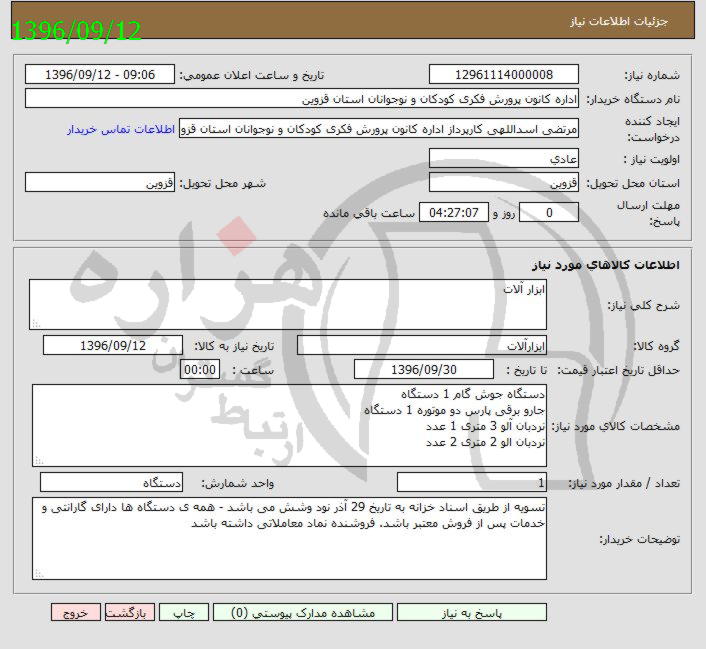This screenshot has height=649, width=706.
Task: Click the text نردبان الو 2 متری 2 عدد
Action: (x=485, y=443)
